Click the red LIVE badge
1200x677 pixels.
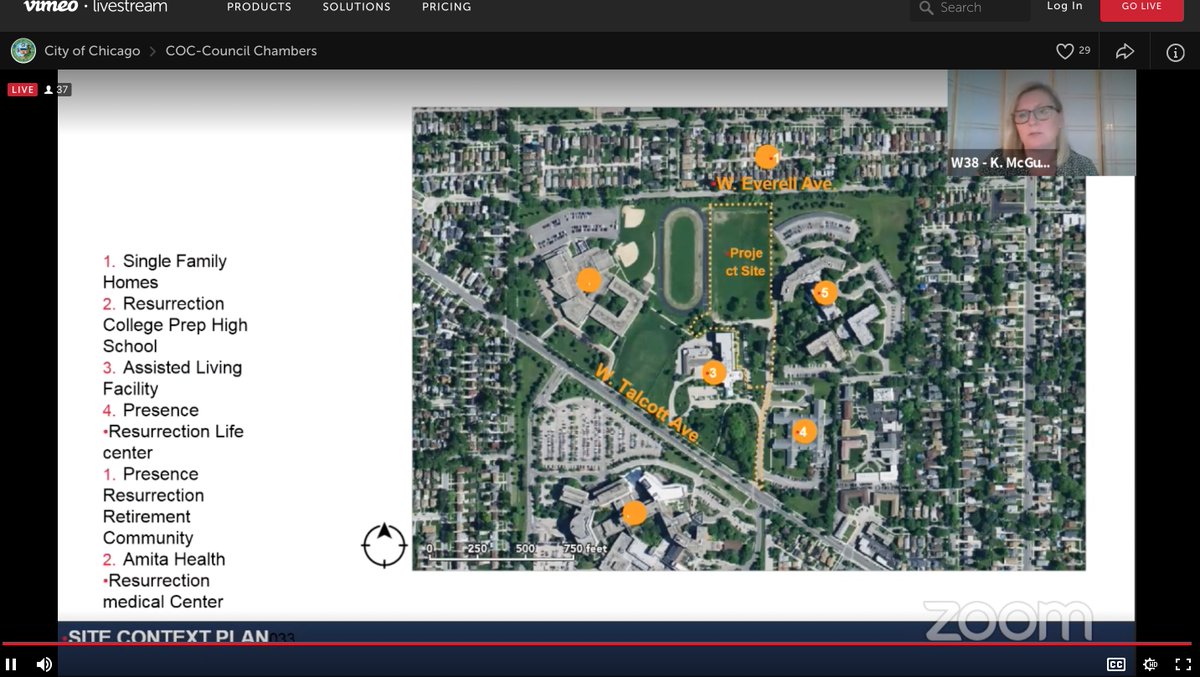click(22, 90)
